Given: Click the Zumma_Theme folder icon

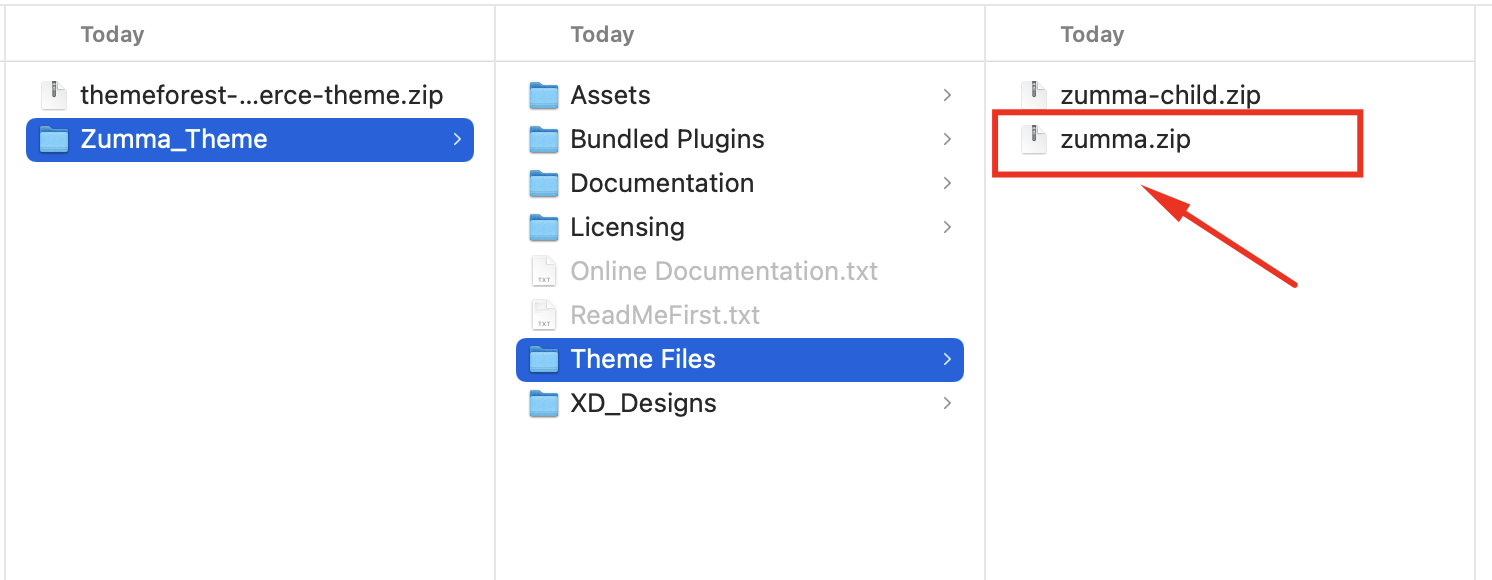Looking at the screenshot, I should point(53,139).
